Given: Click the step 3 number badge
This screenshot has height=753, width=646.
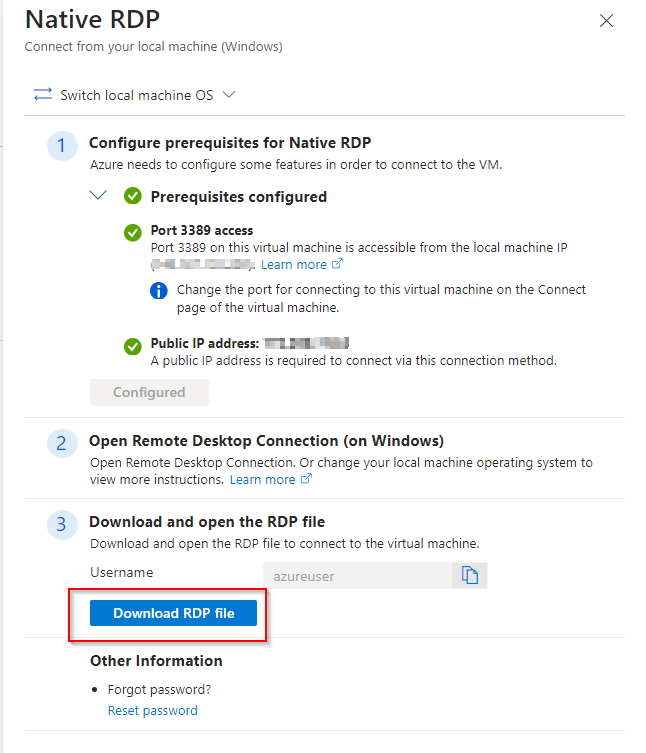Looking at the screenshot, I should pyautogui.click(x=61, y=524).
